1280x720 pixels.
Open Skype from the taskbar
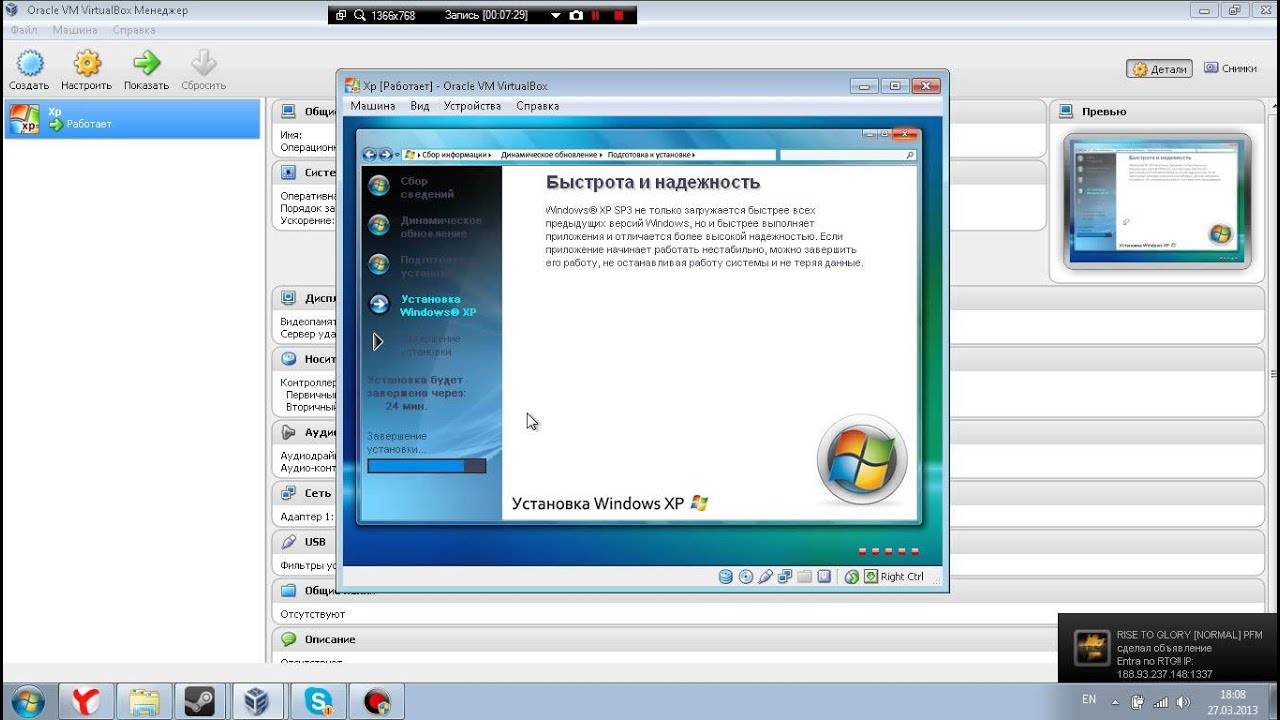click(x=319, y=702)
